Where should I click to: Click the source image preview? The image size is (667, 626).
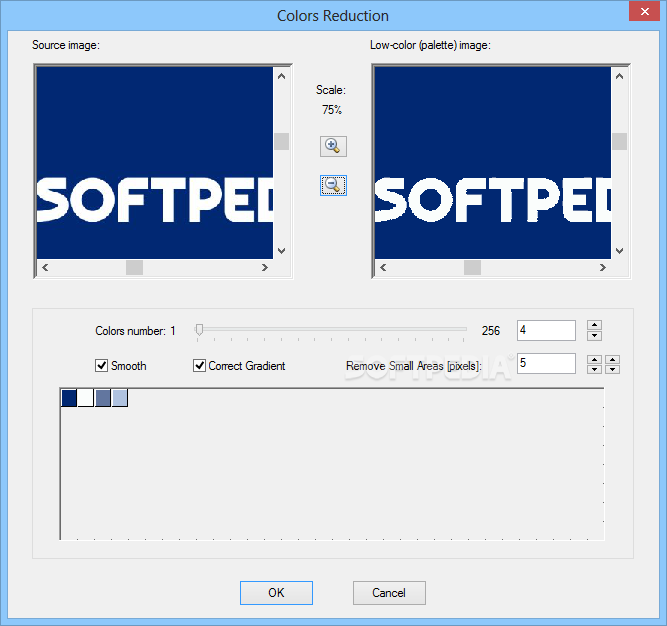[155, 163]
